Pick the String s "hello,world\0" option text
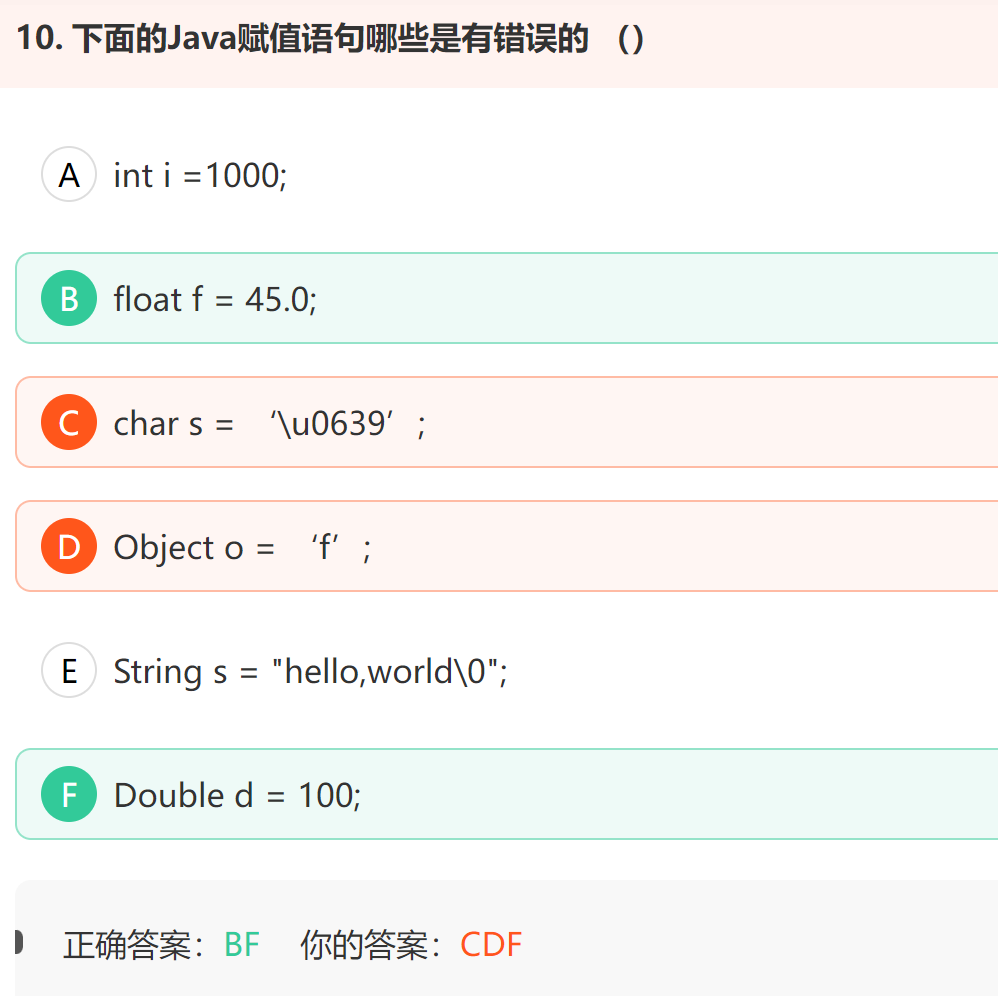 coord(310,672)
